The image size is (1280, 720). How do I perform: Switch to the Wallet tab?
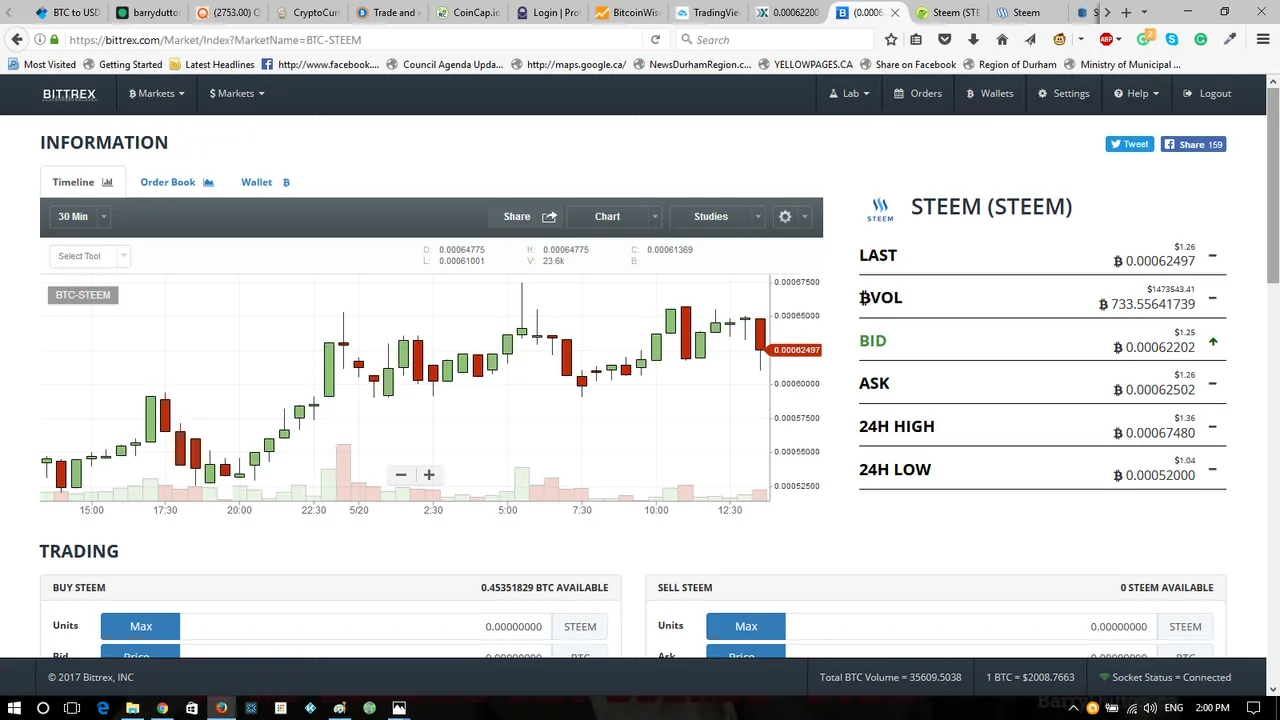tap(265, 182)
